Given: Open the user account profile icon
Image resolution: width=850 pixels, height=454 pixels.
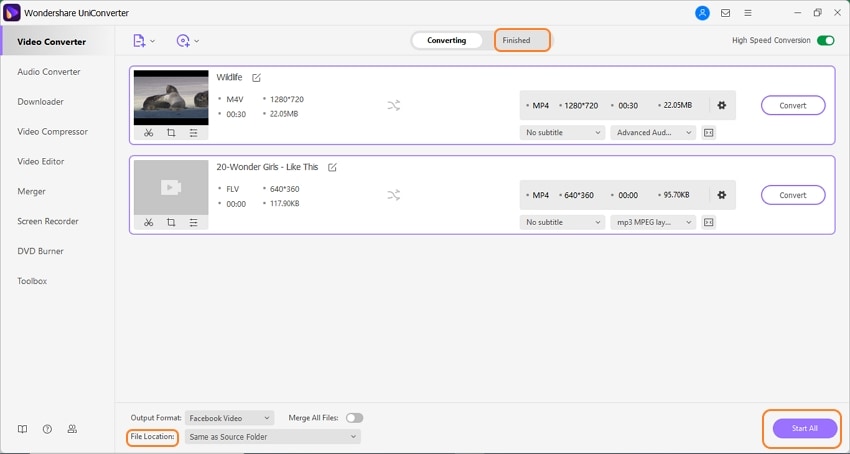Looking at the screenshot, I should 702,13.
